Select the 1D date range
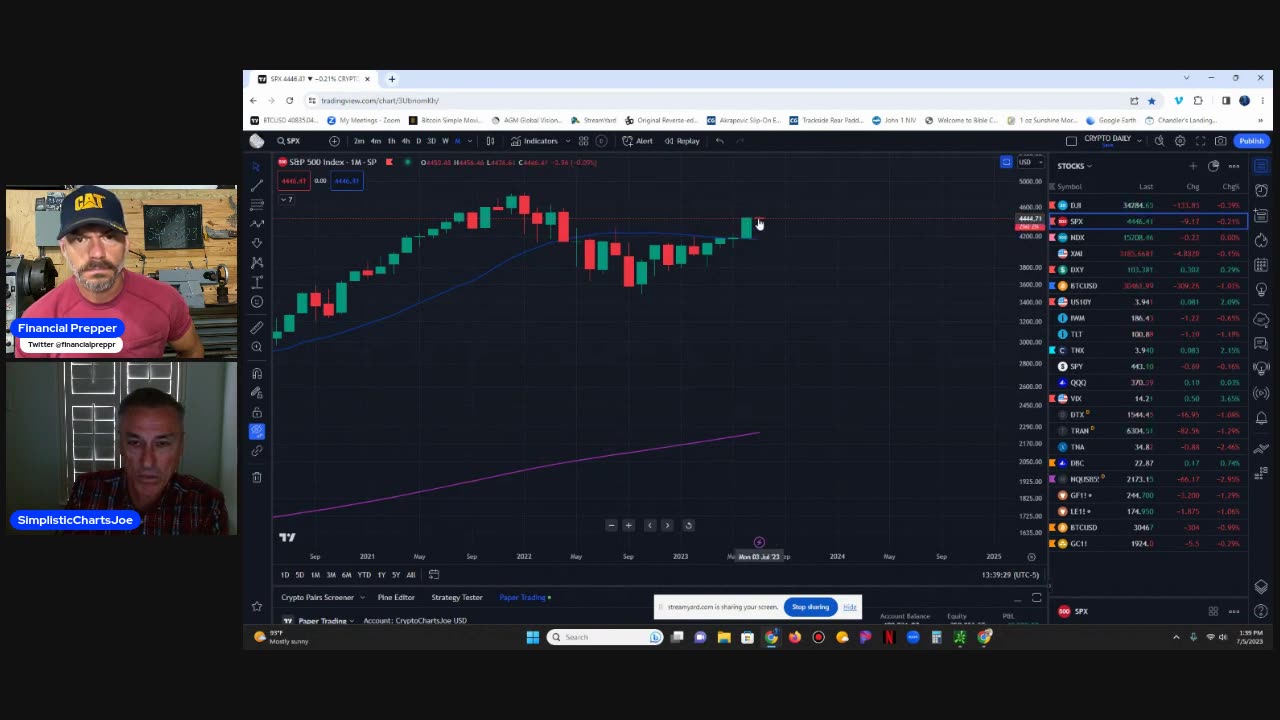The image size is (1280, 720). point(285,575)
